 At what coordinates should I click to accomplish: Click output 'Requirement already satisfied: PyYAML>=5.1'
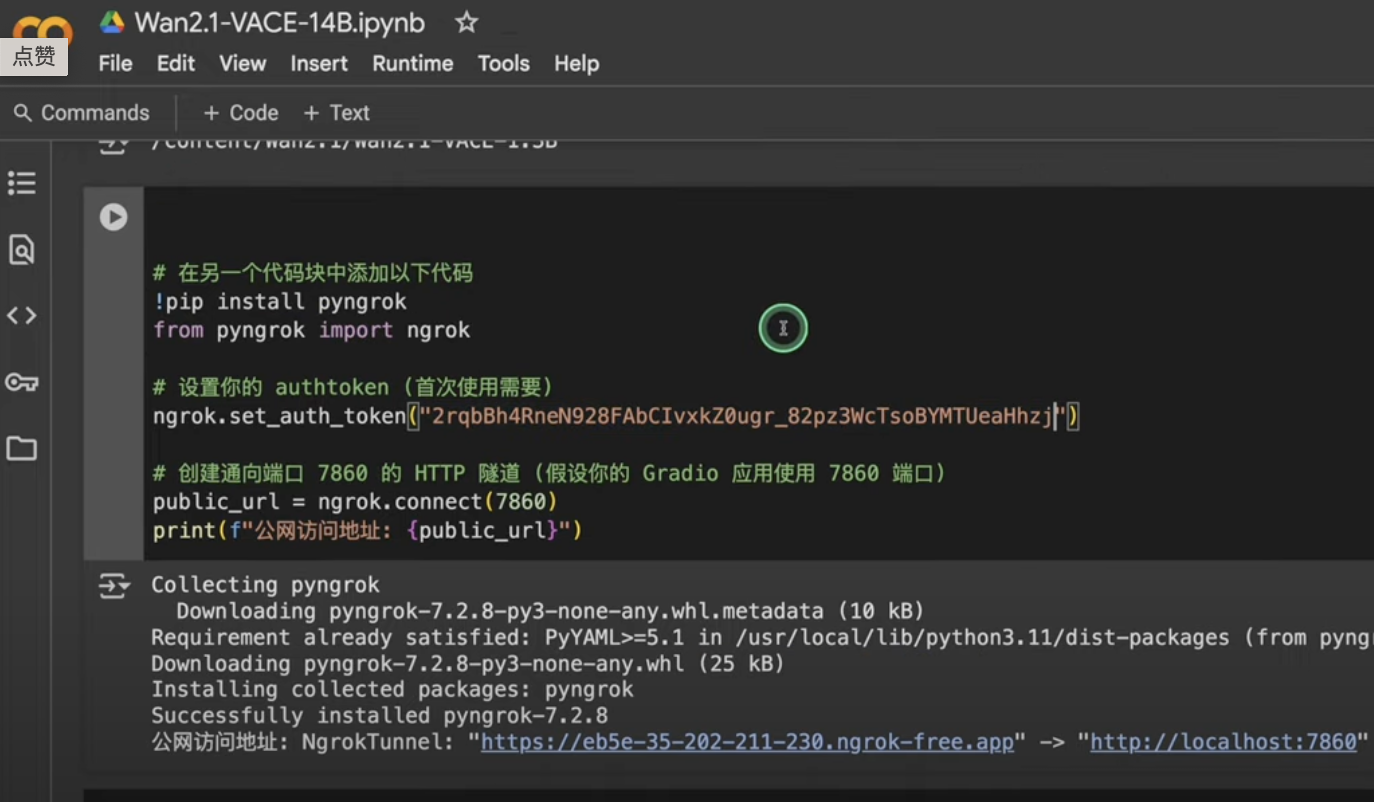[x=762, y=637]
